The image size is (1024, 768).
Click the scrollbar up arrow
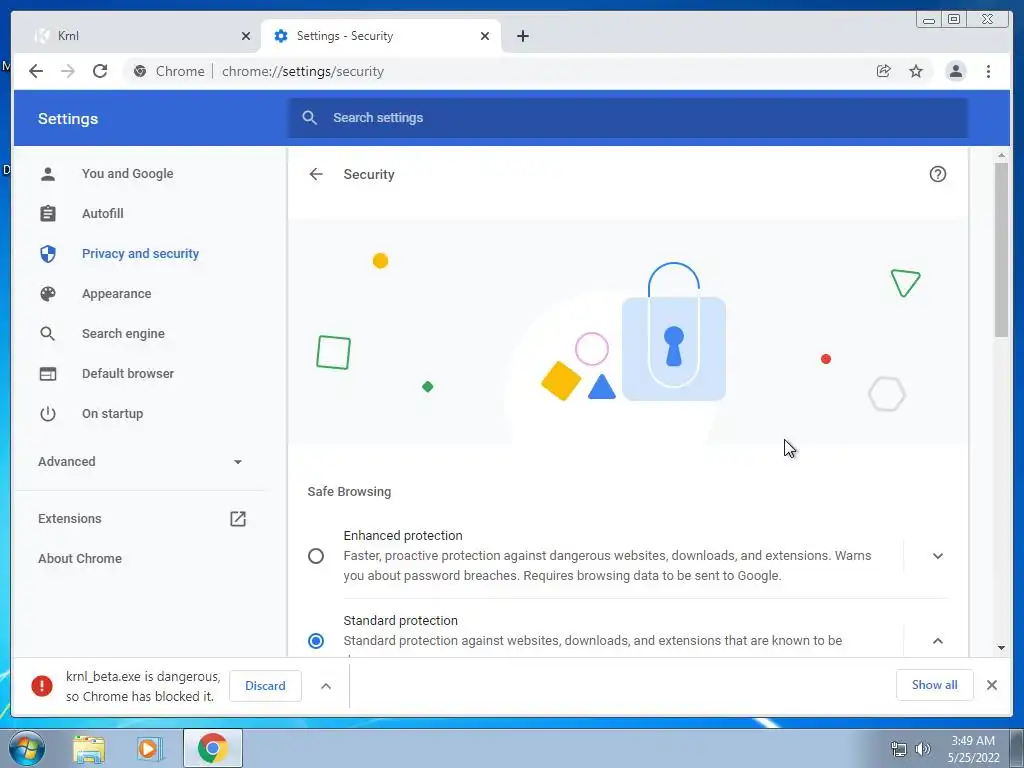1002,155
